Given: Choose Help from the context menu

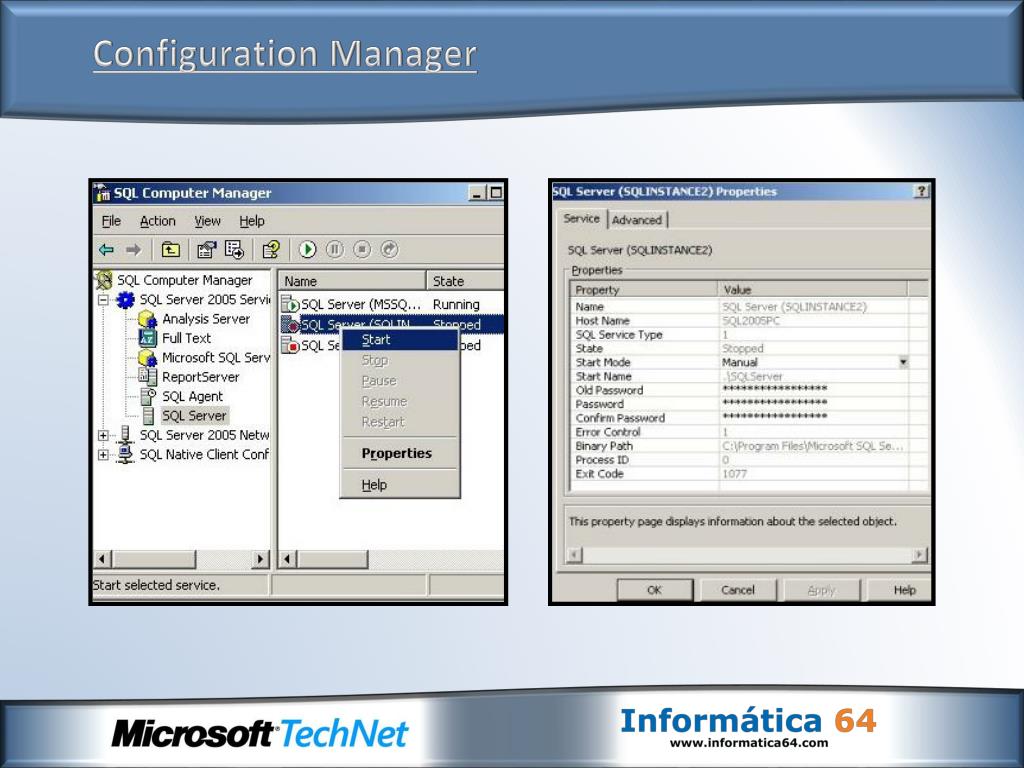Looking at the screenshot, I should [400, 485].
